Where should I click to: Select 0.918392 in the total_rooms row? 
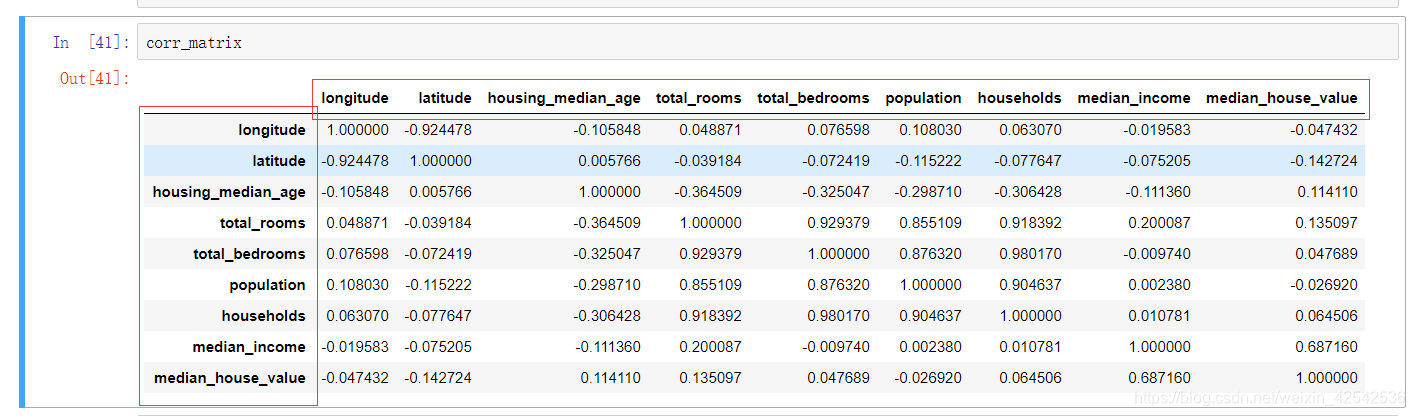[1031, 223]
